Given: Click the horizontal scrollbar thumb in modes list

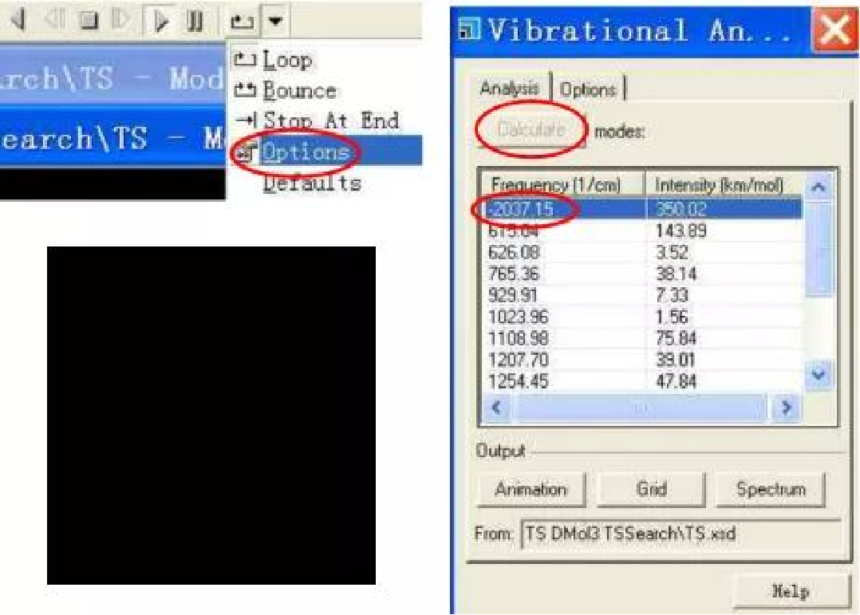Looking at the screenshot, I should pos(641,408).
